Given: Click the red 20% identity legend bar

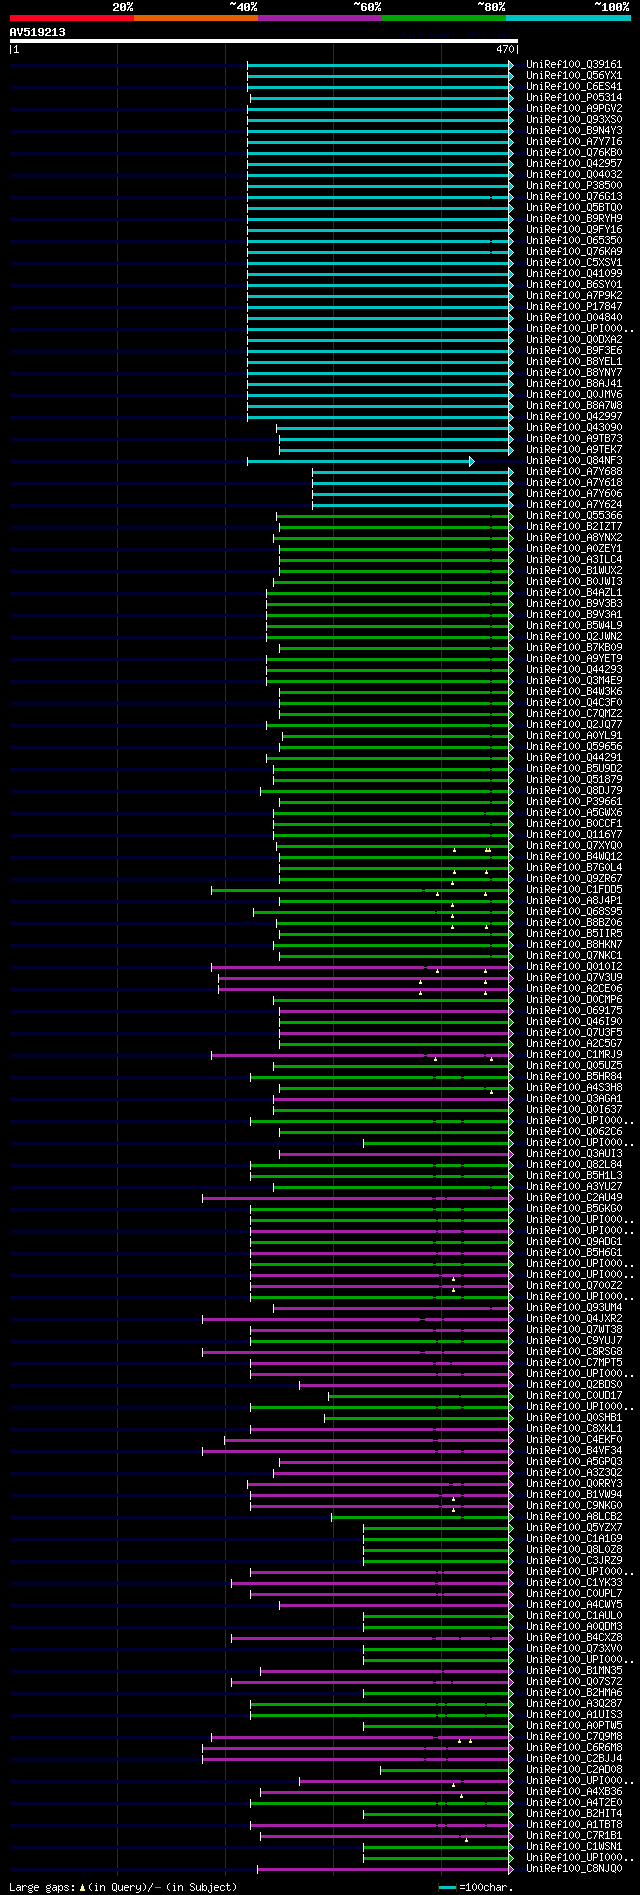Looking at the screenshot, I should pos(72,18).
